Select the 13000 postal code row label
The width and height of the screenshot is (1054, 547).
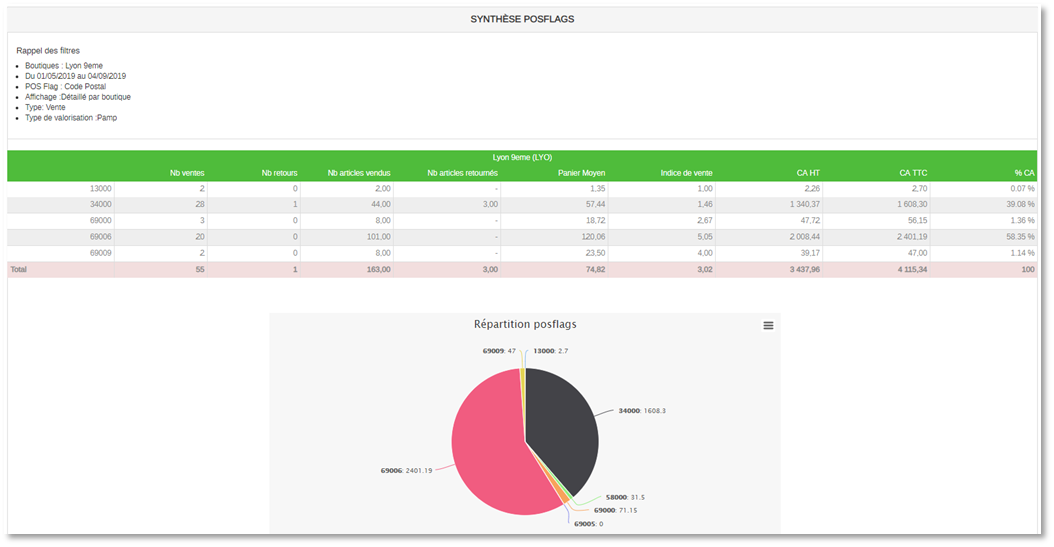(x=101, y=188)
